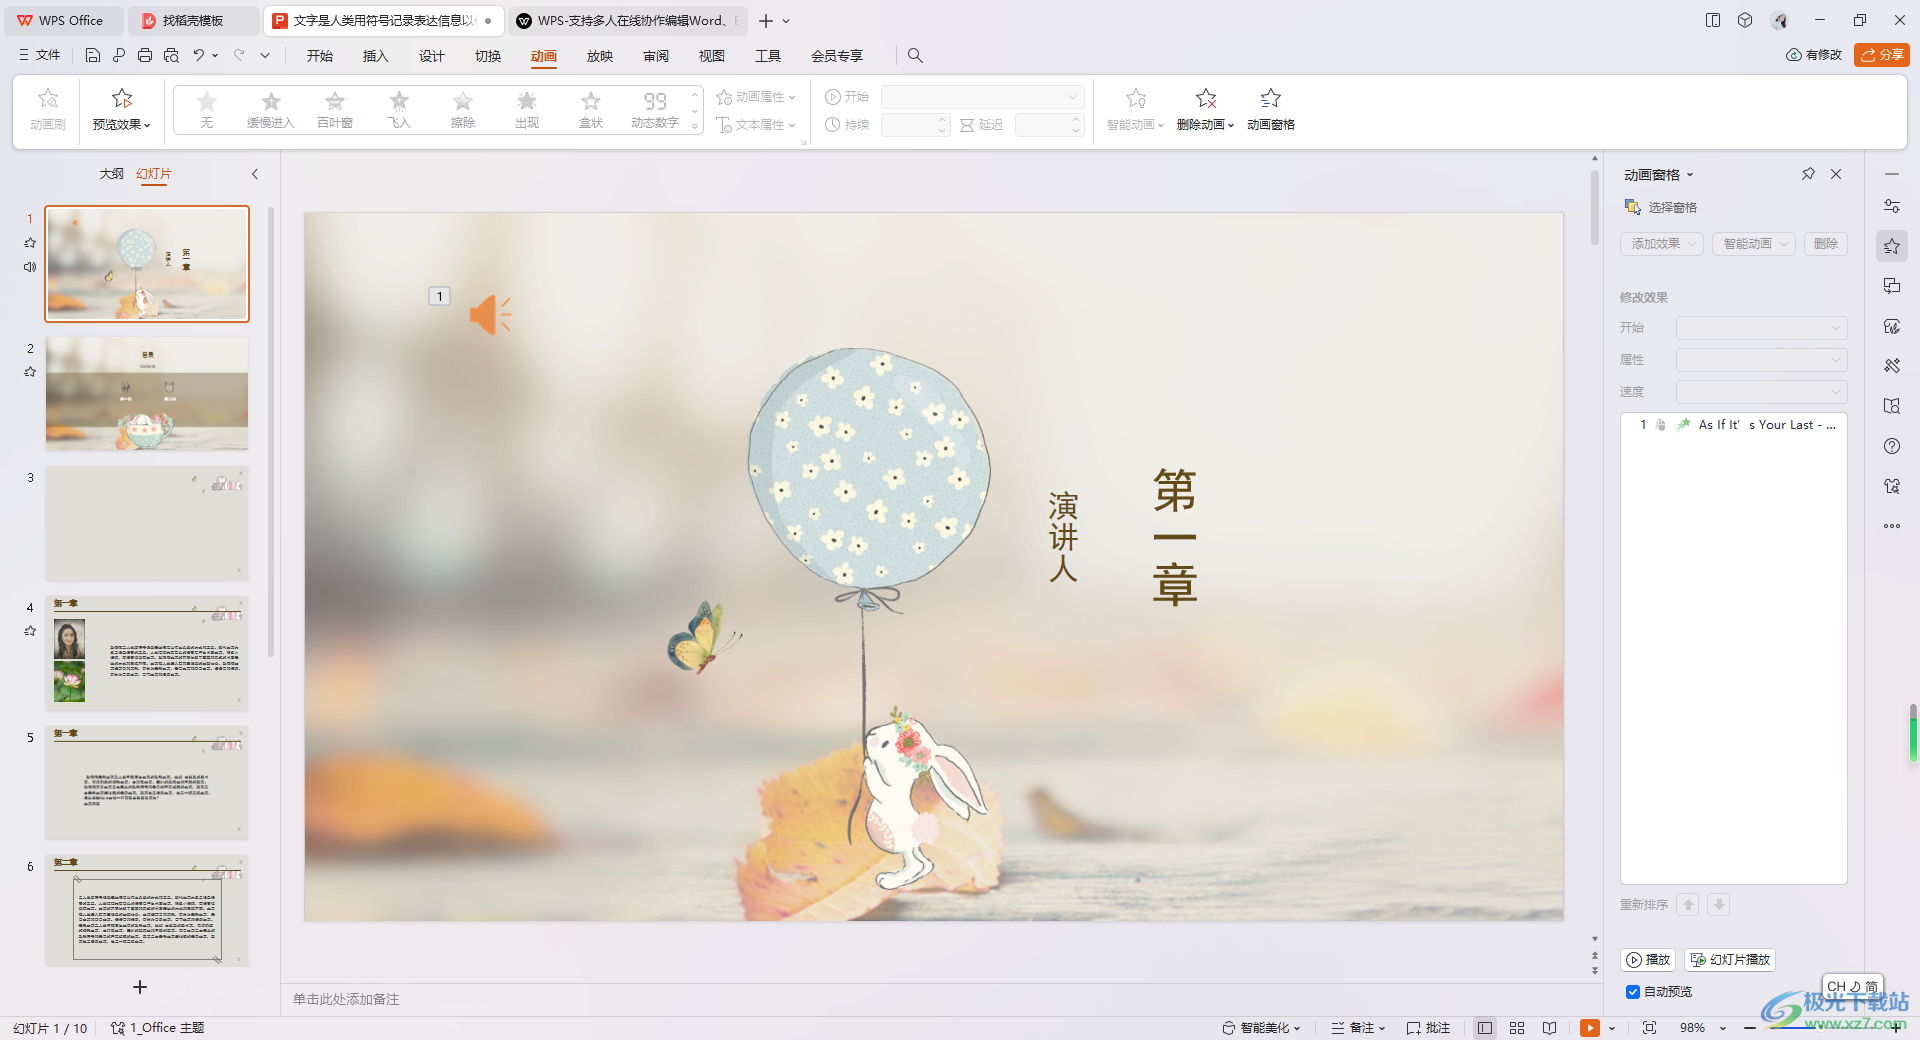Open the 找稻壳模板 template tab
The image size is (1920, 1040).
193,20
